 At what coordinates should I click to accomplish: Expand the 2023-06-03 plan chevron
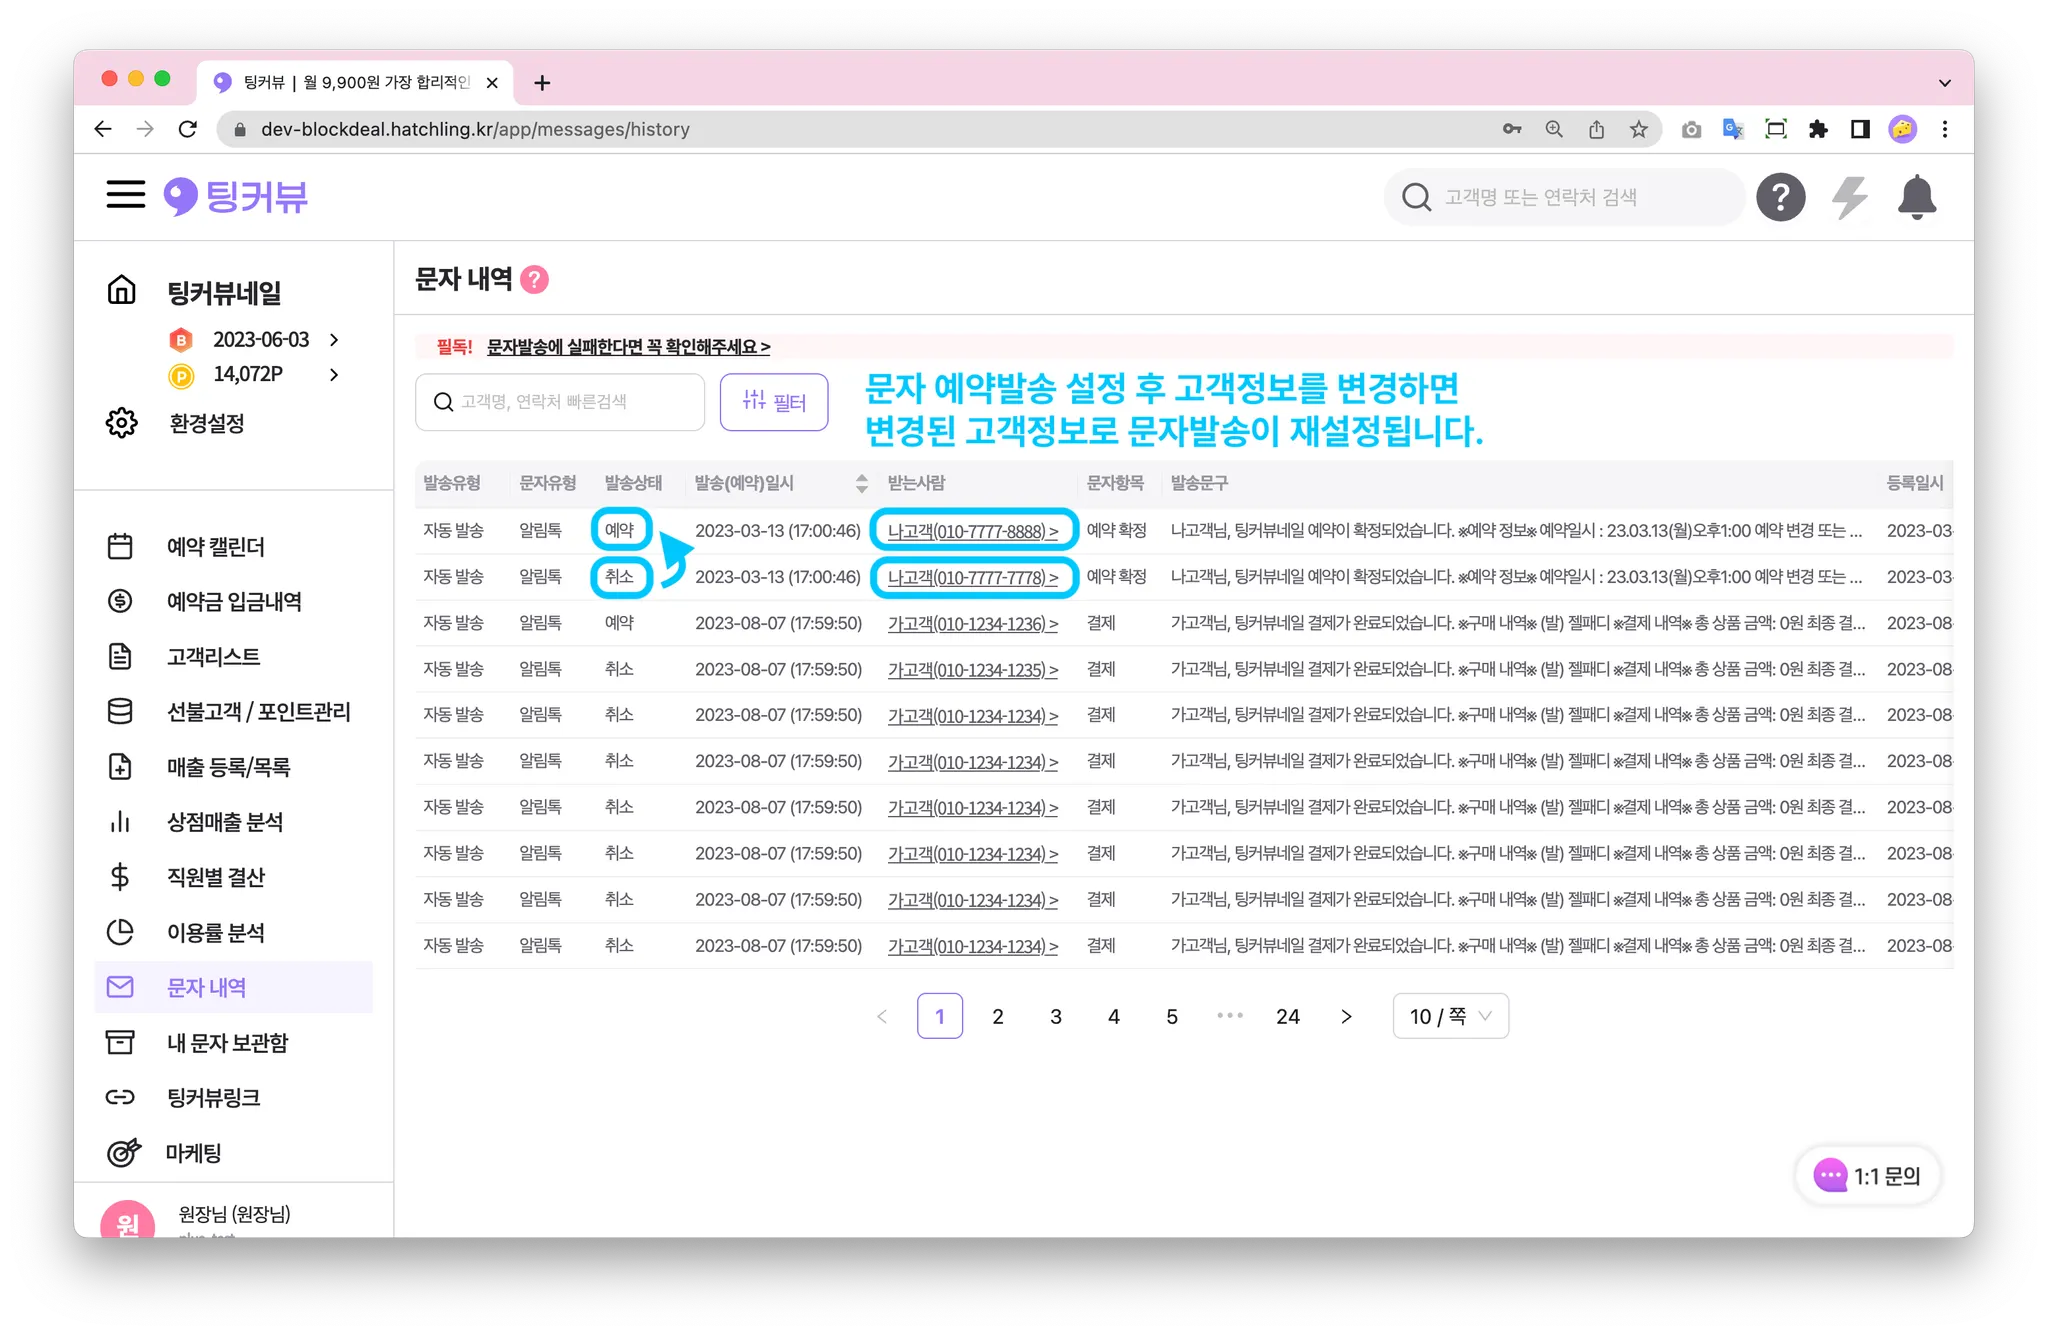(x=334, y=340)
